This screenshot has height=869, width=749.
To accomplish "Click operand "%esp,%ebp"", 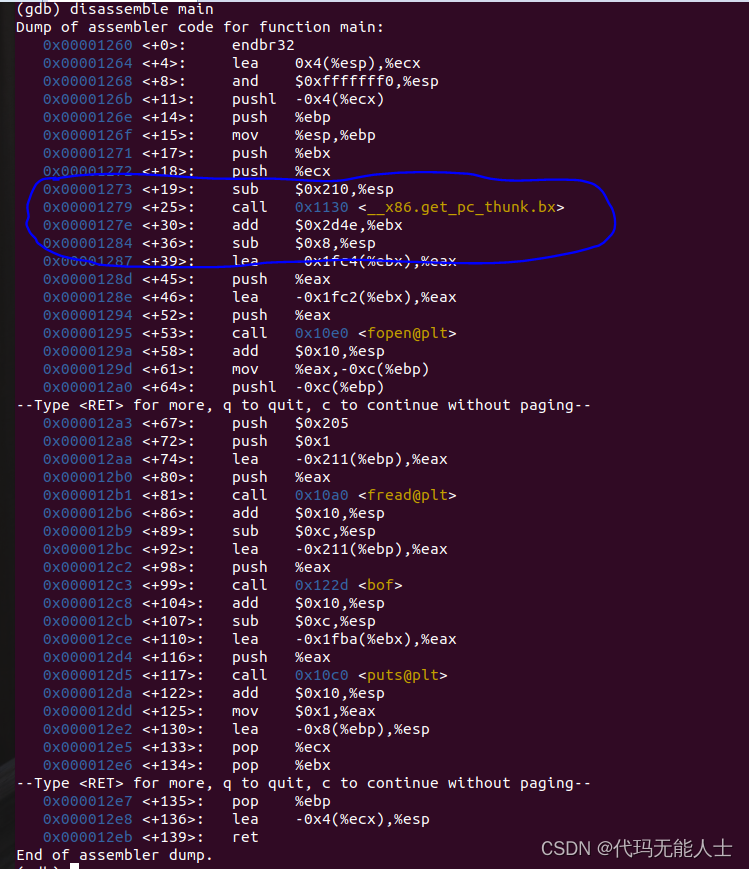I will pyautogui.click(x=335, y=135).
